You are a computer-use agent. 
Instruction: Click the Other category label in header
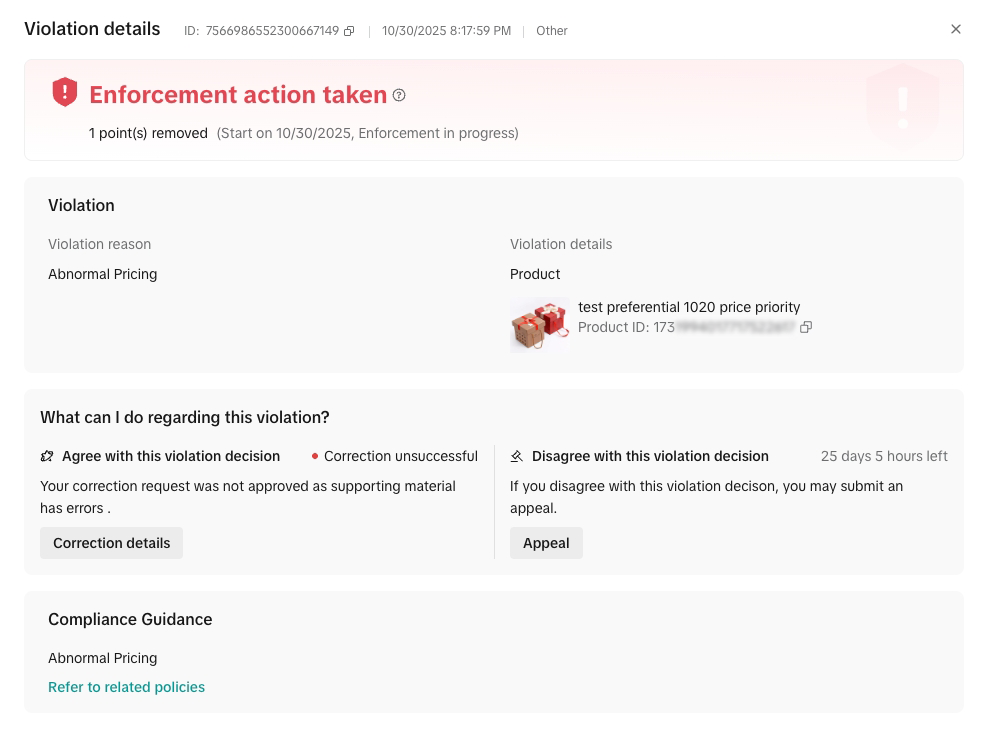point(552,31)
